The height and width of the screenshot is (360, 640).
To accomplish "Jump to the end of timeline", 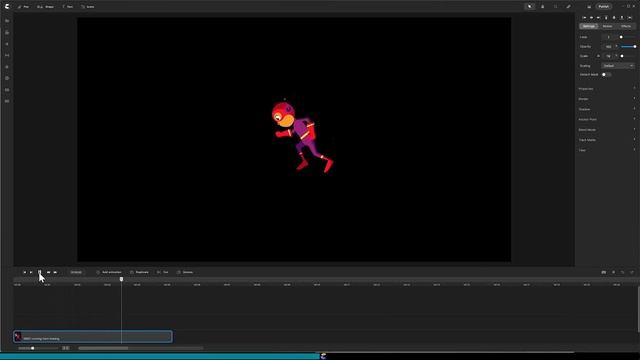I will point(55,272).
